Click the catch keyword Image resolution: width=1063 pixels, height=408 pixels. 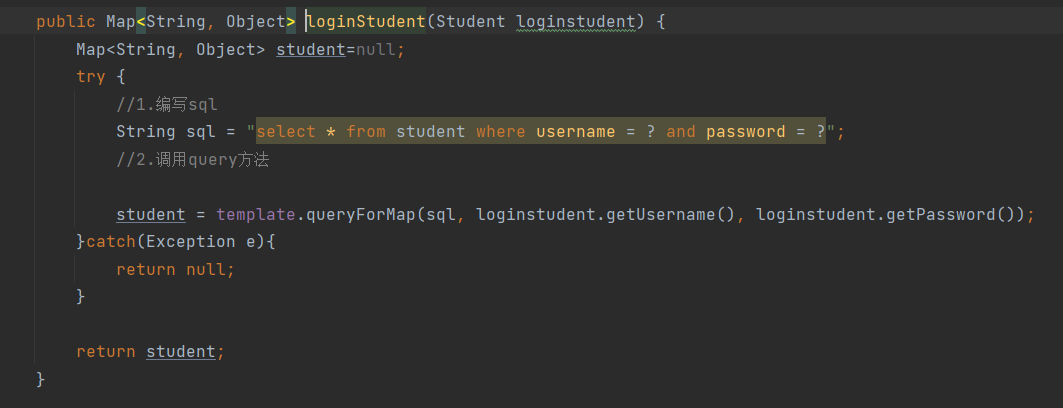point(111,242)
